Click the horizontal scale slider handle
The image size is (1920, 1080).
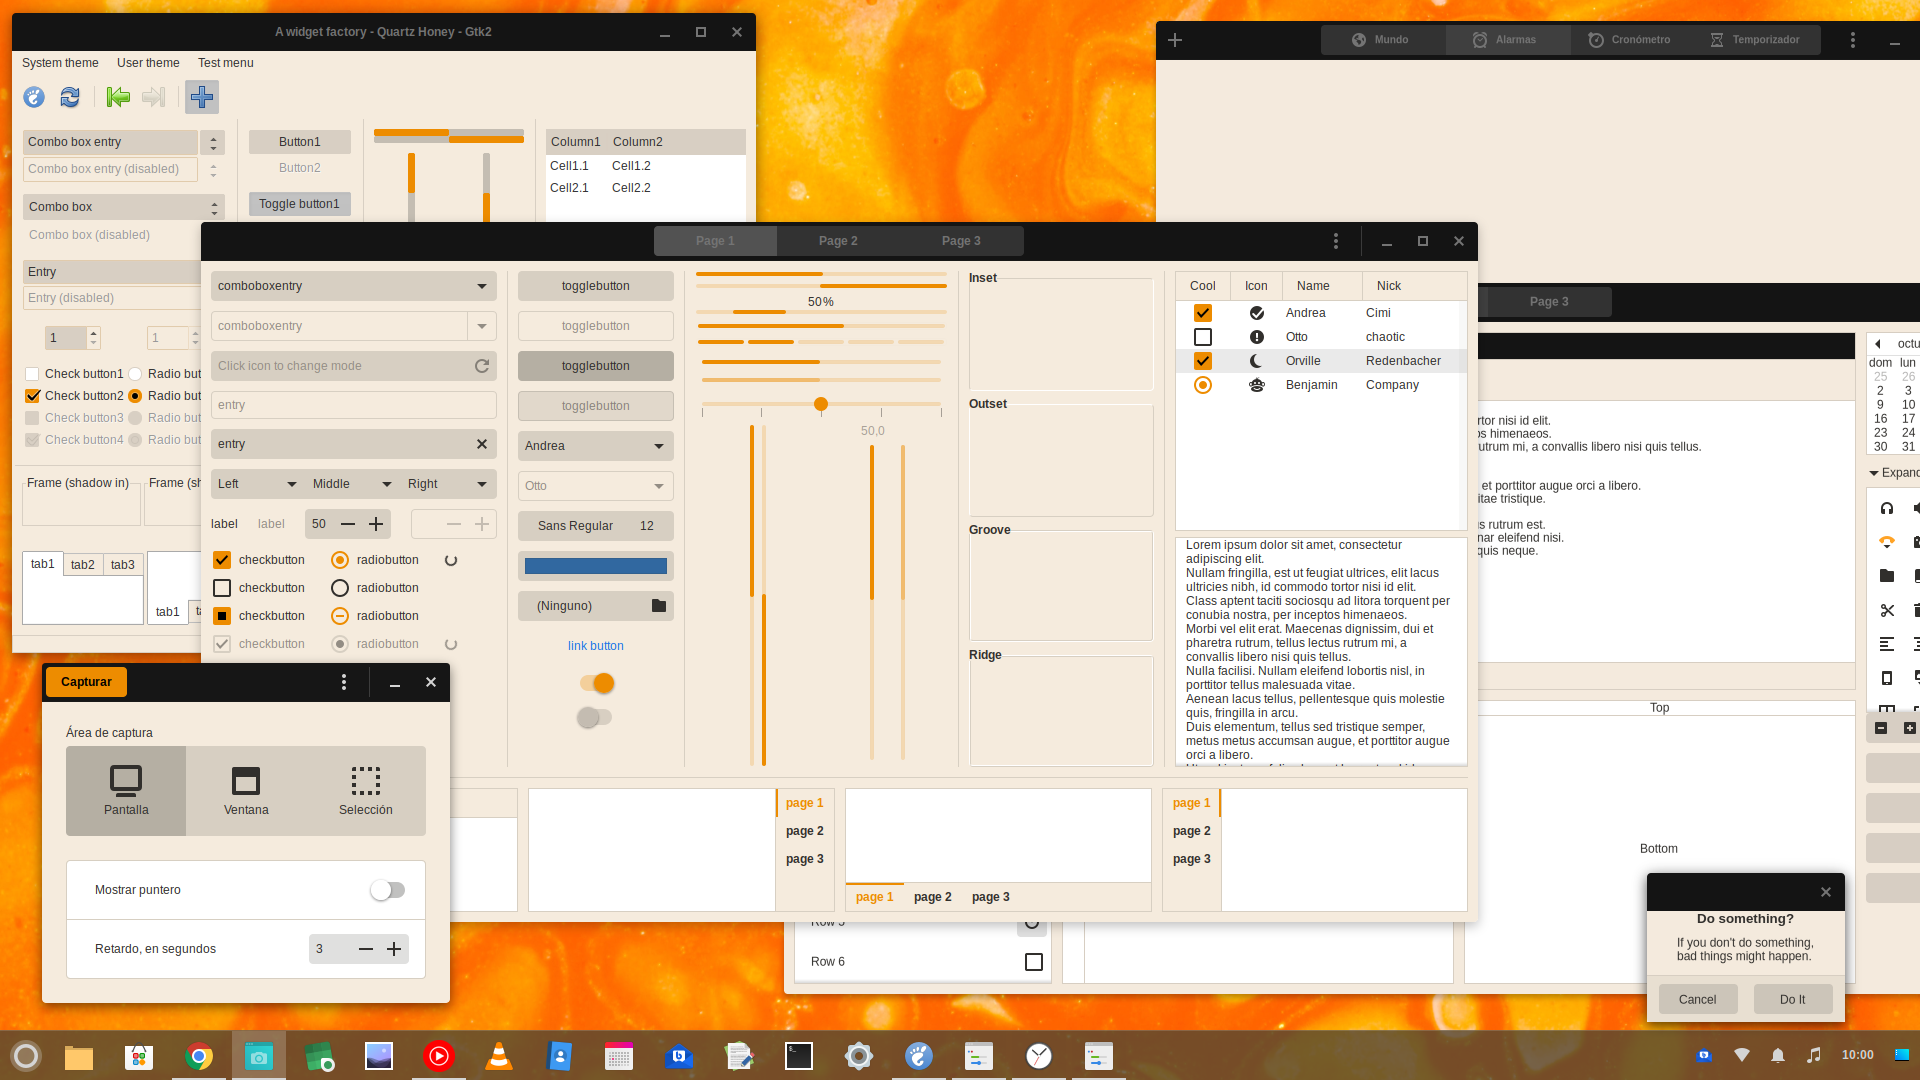[821, 405]
